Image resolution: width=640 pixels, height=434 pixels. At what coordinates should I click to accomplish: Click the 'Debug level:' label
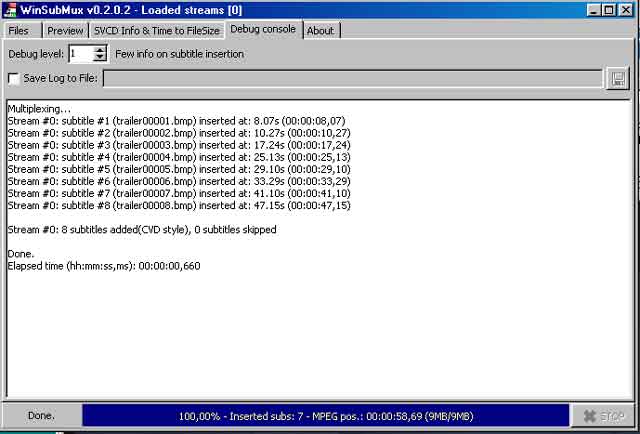[36, 54]
